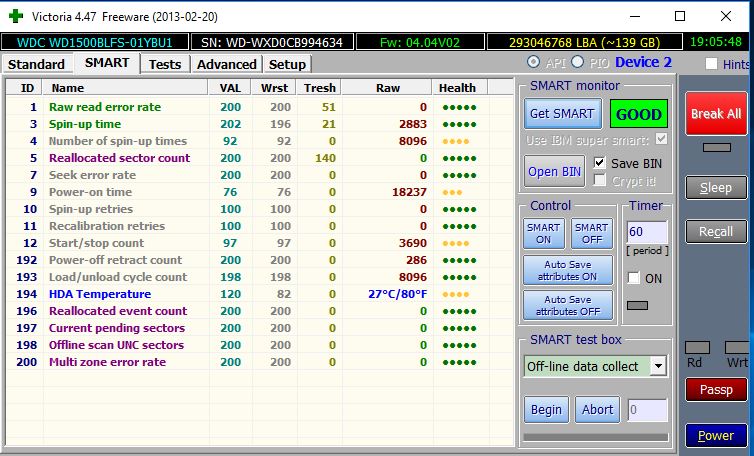Click the Victoria app icon in title bar

coord(14,16)
